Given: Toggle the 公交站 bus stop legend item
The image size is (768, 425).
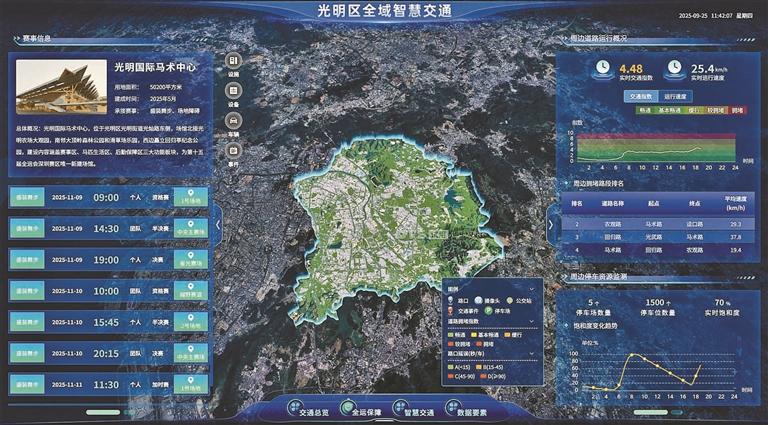Looking at the screenshot, I should click(x=509, y=299).
